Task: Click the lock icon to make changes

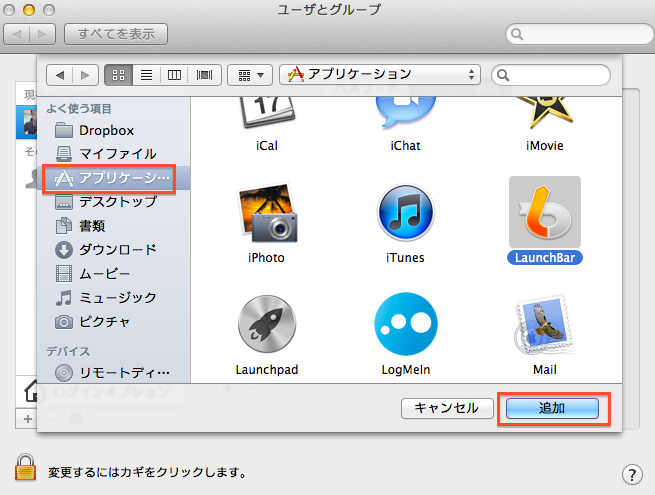Action: pyautogui.click(x=25, y=467)
